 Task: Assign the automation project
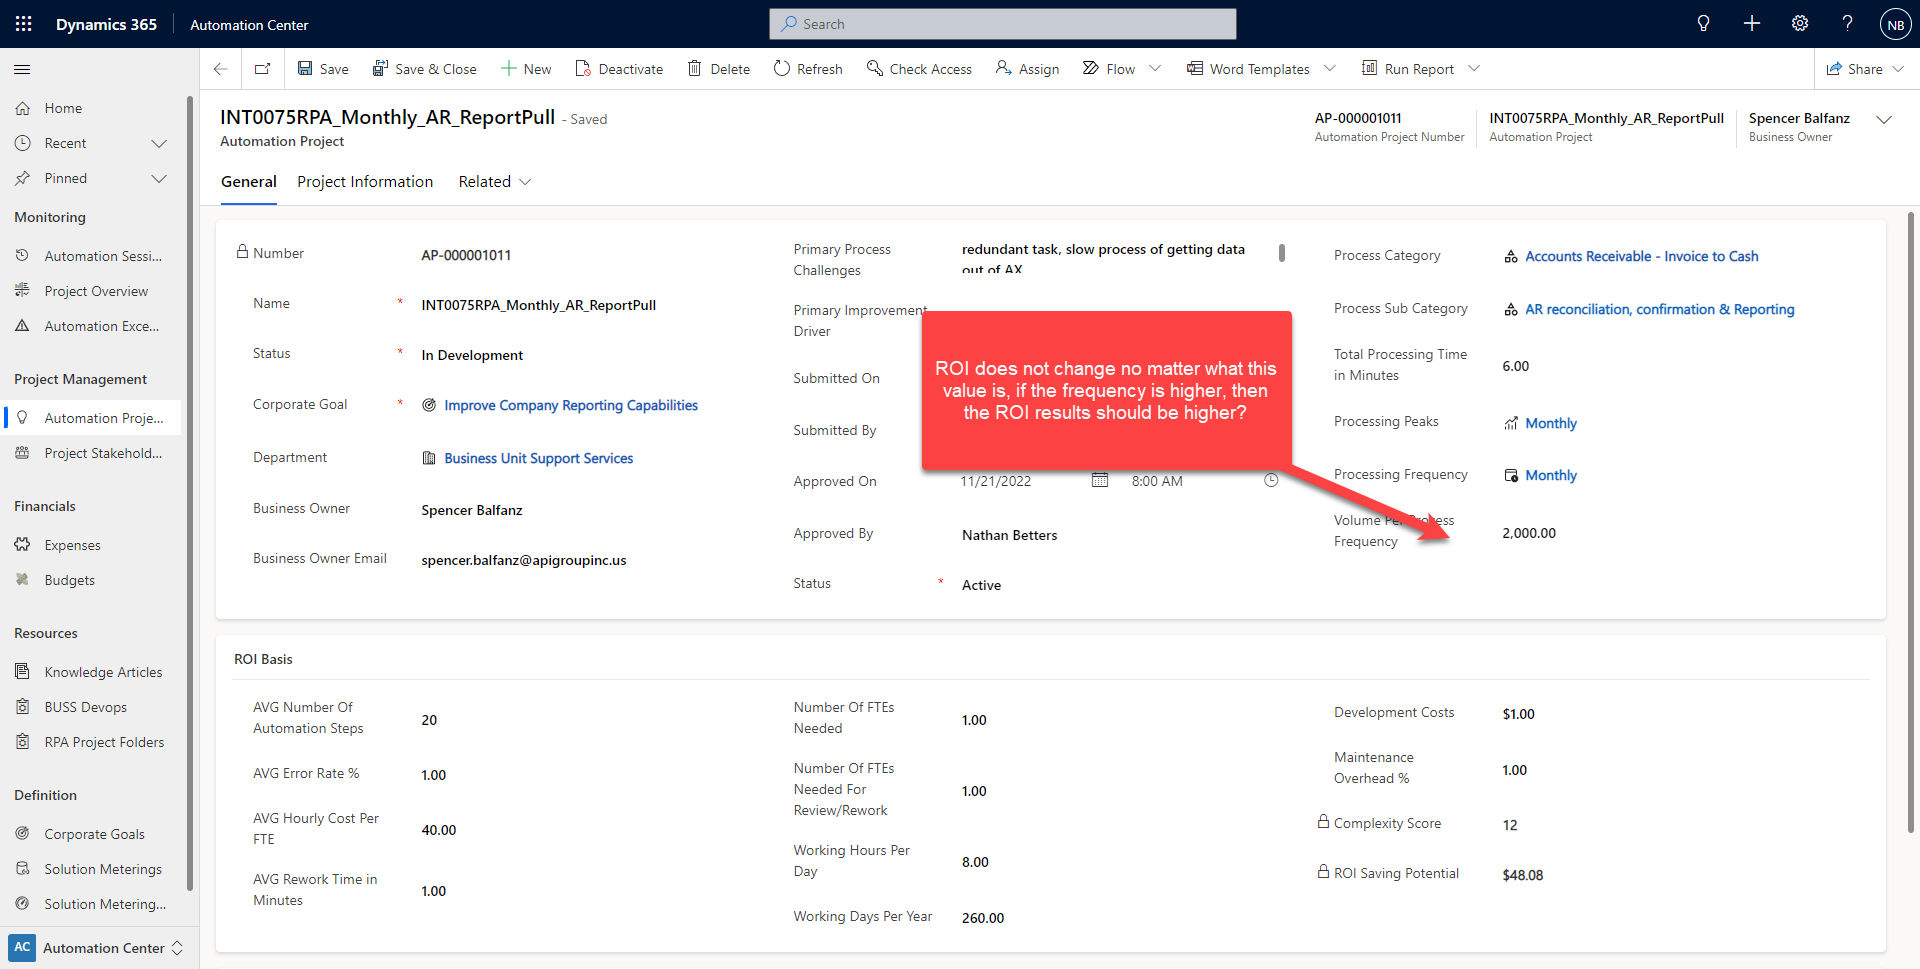(1027, 68)
